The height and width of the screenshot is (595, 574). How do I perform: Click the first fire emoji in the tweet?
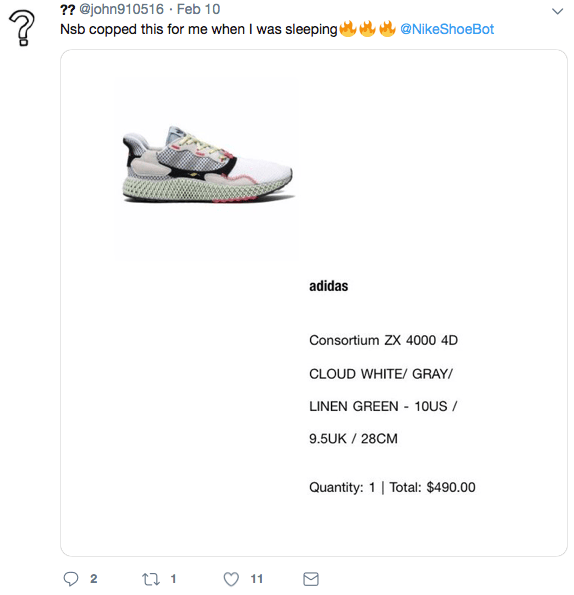point(348,29)
